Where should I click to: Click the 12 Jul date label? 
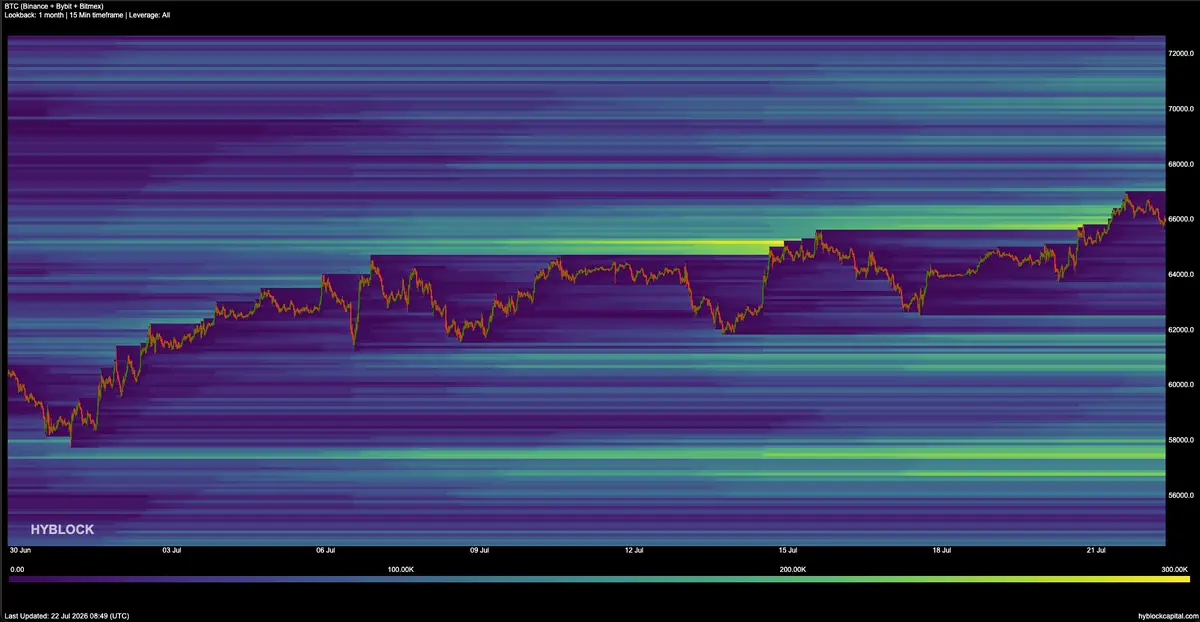pos(633,550)
